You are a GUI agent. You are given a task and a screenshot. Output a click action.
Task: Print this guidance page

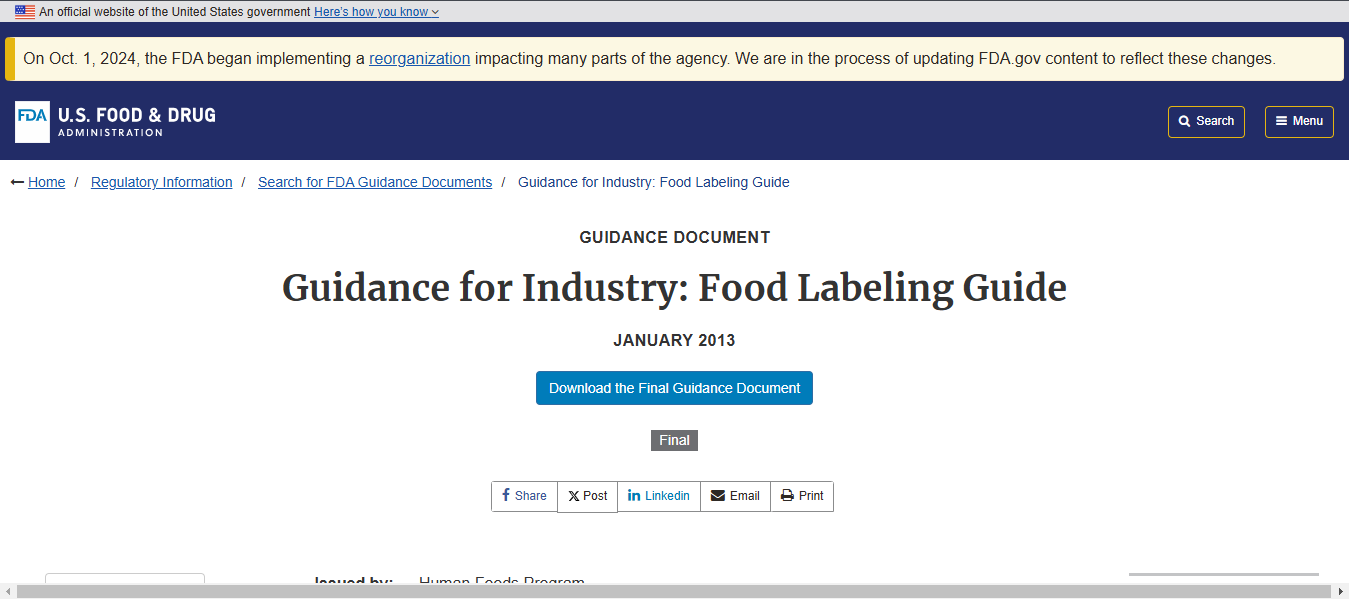tap(802, 496)
